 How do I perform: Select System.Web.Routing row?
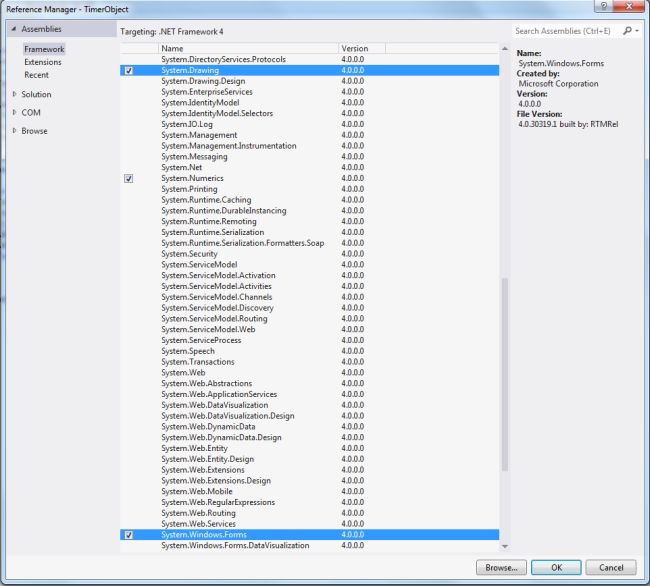click(x=310, y=513)
